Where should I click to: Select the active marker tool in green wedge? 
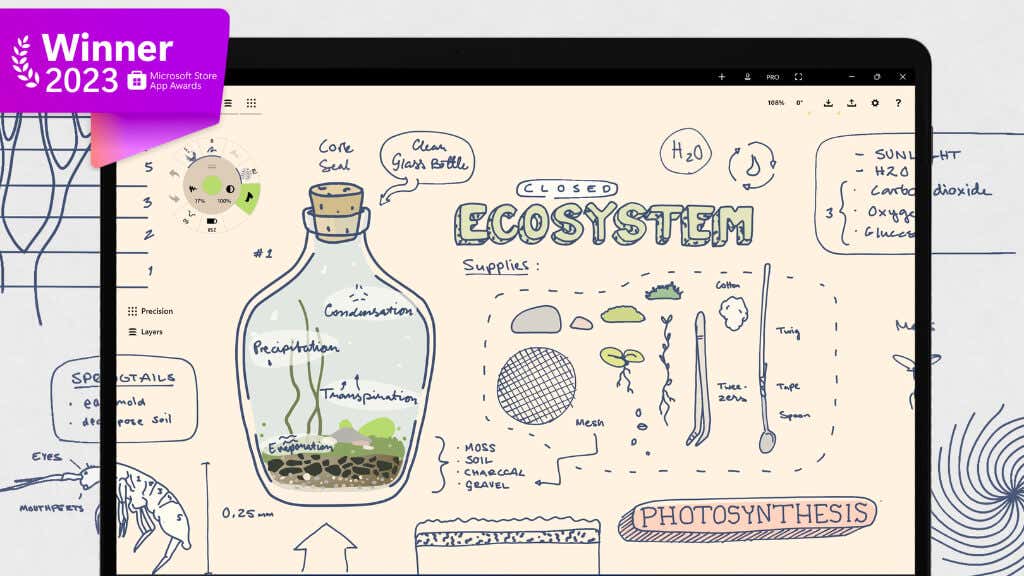click(x=249, y=197)
